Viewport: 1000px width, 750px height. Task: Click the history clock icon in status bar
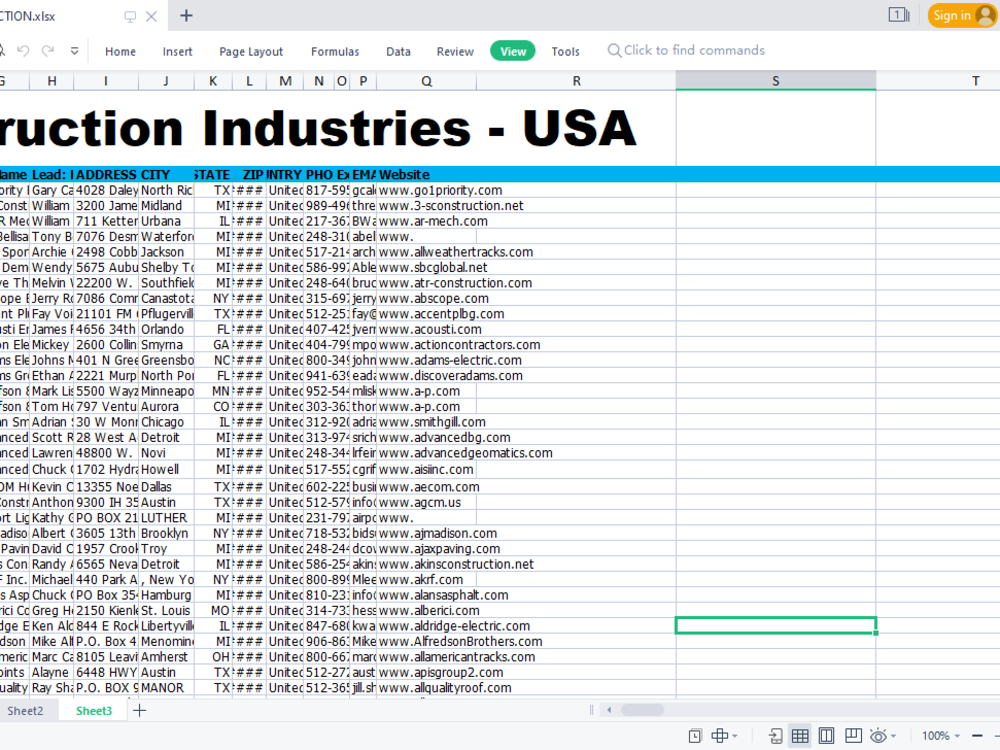pos(695,736)
